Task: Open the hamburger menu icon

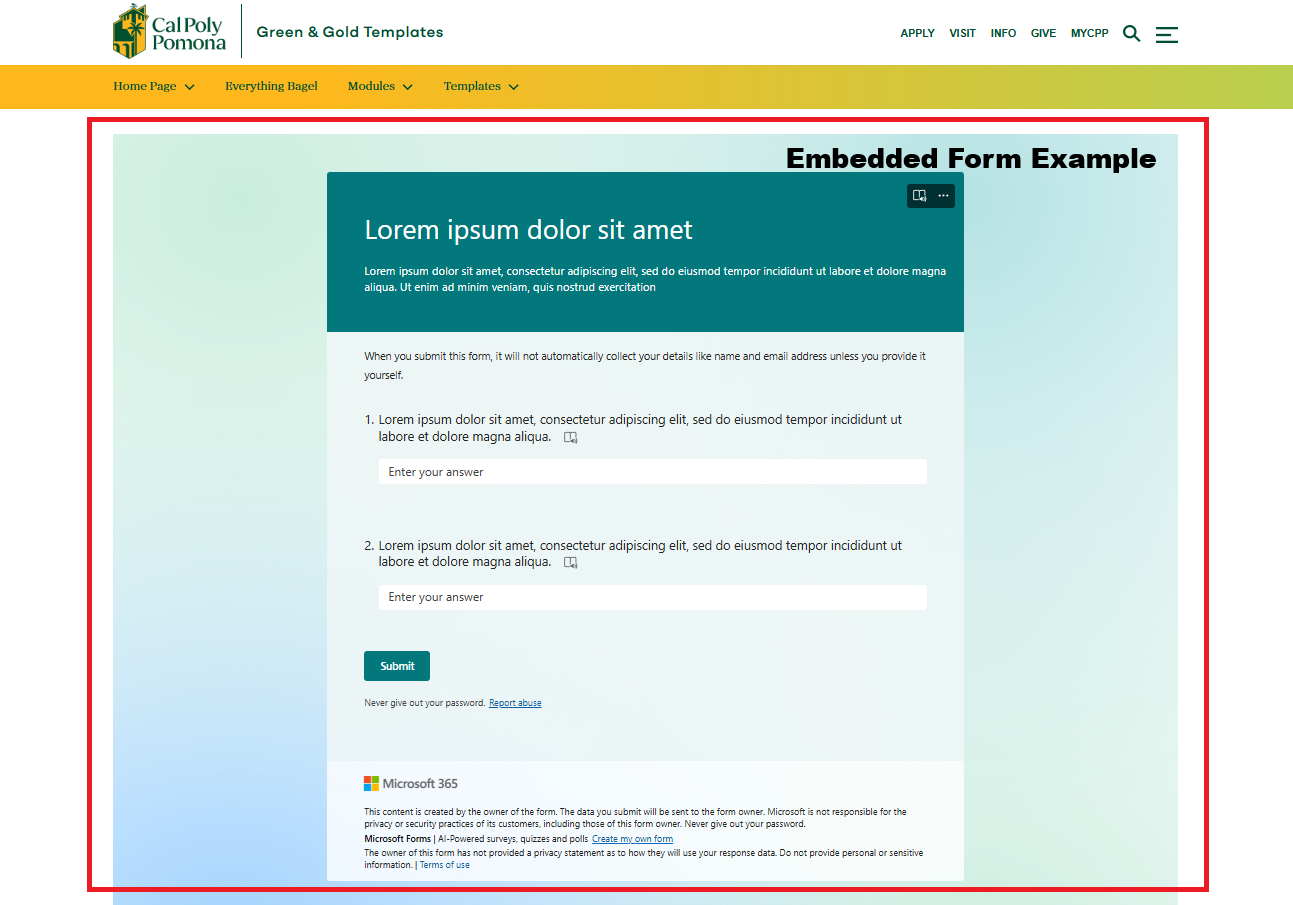Action: (x=1166, y=34)
